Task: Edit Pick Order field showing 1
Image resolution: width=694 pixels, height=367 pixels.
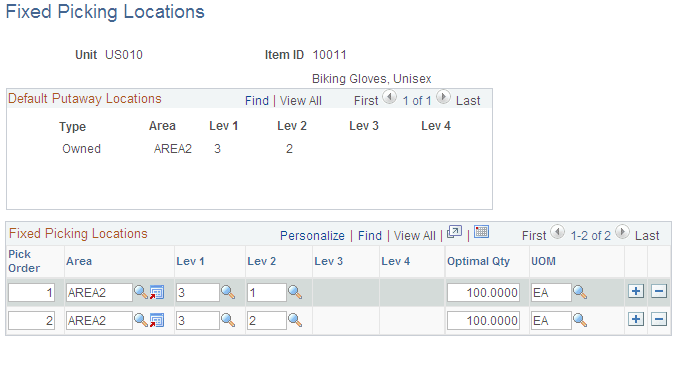Action: (31, 293)
